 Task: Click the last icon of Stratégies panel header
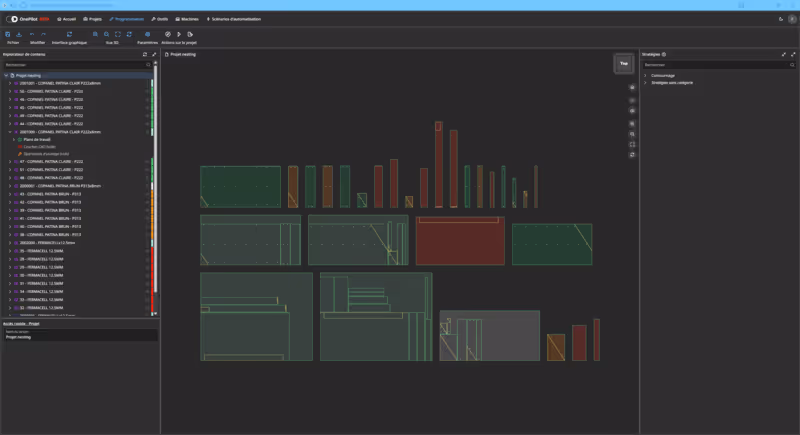[793, 54]
